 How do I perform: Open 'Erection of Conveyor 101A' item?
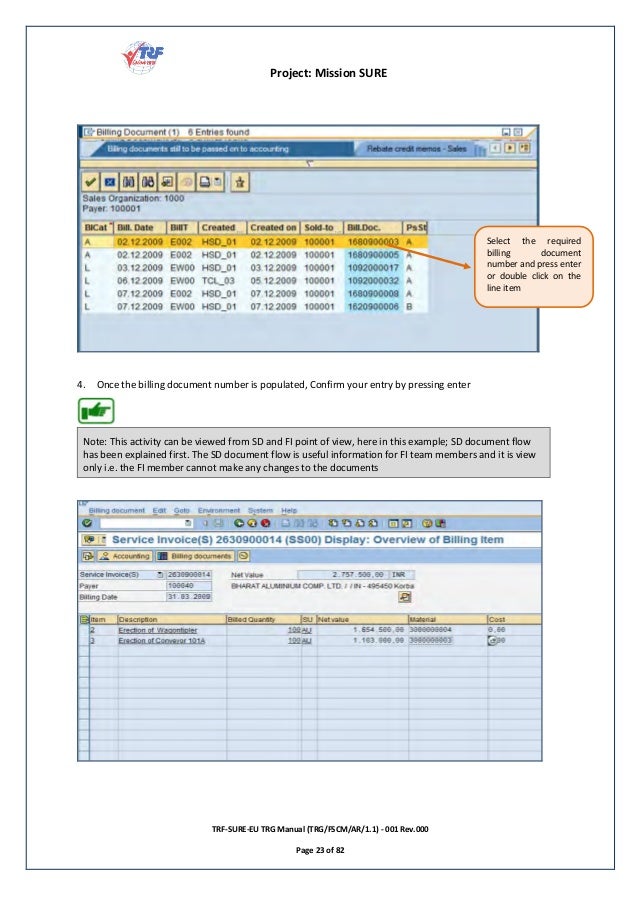162,640
